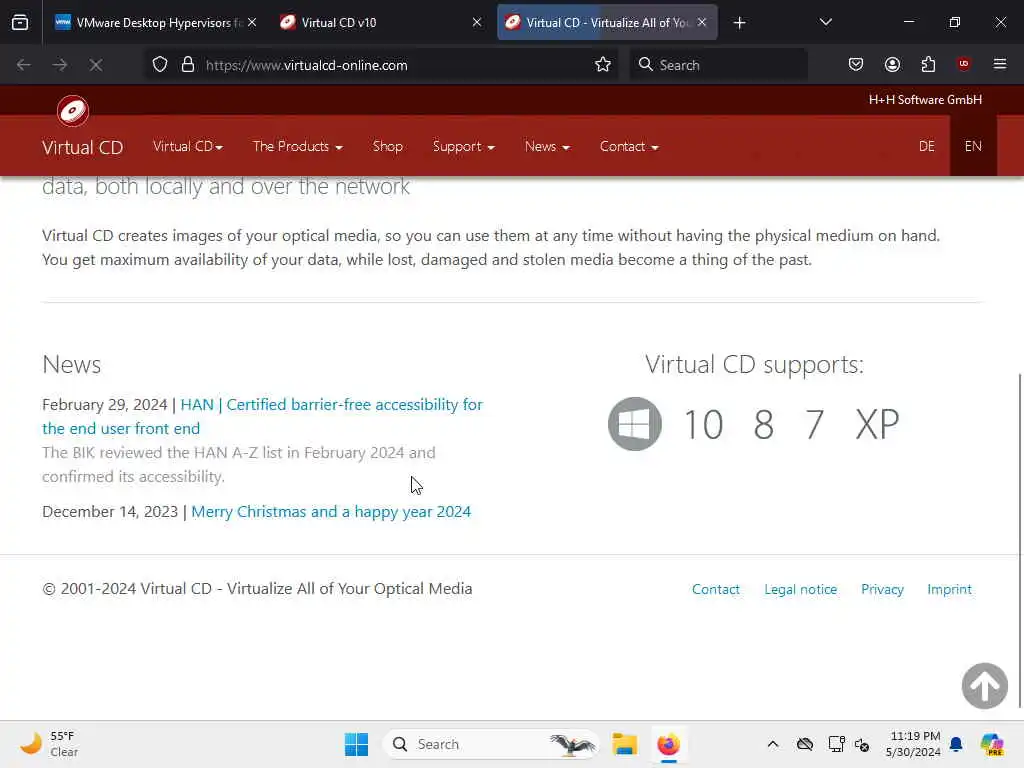Click the Virtual CD disc logo

tap(72, 111)
